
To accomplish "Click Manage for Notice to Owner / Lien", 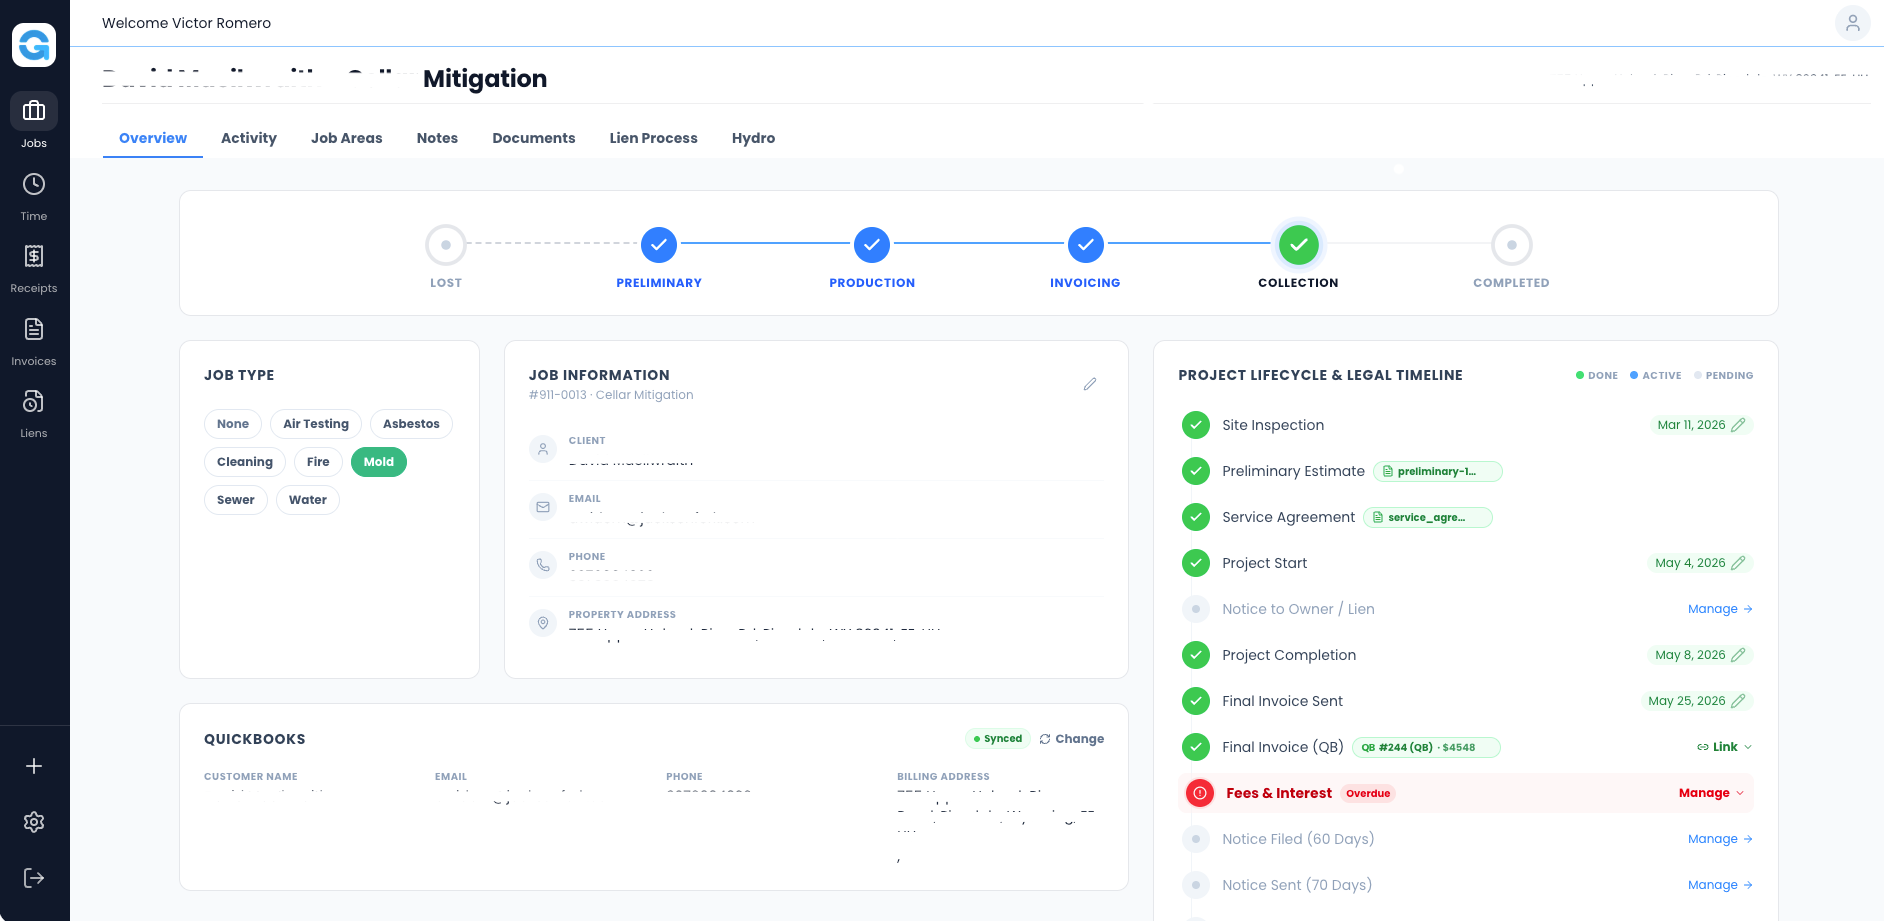I will pos(1720,609).
